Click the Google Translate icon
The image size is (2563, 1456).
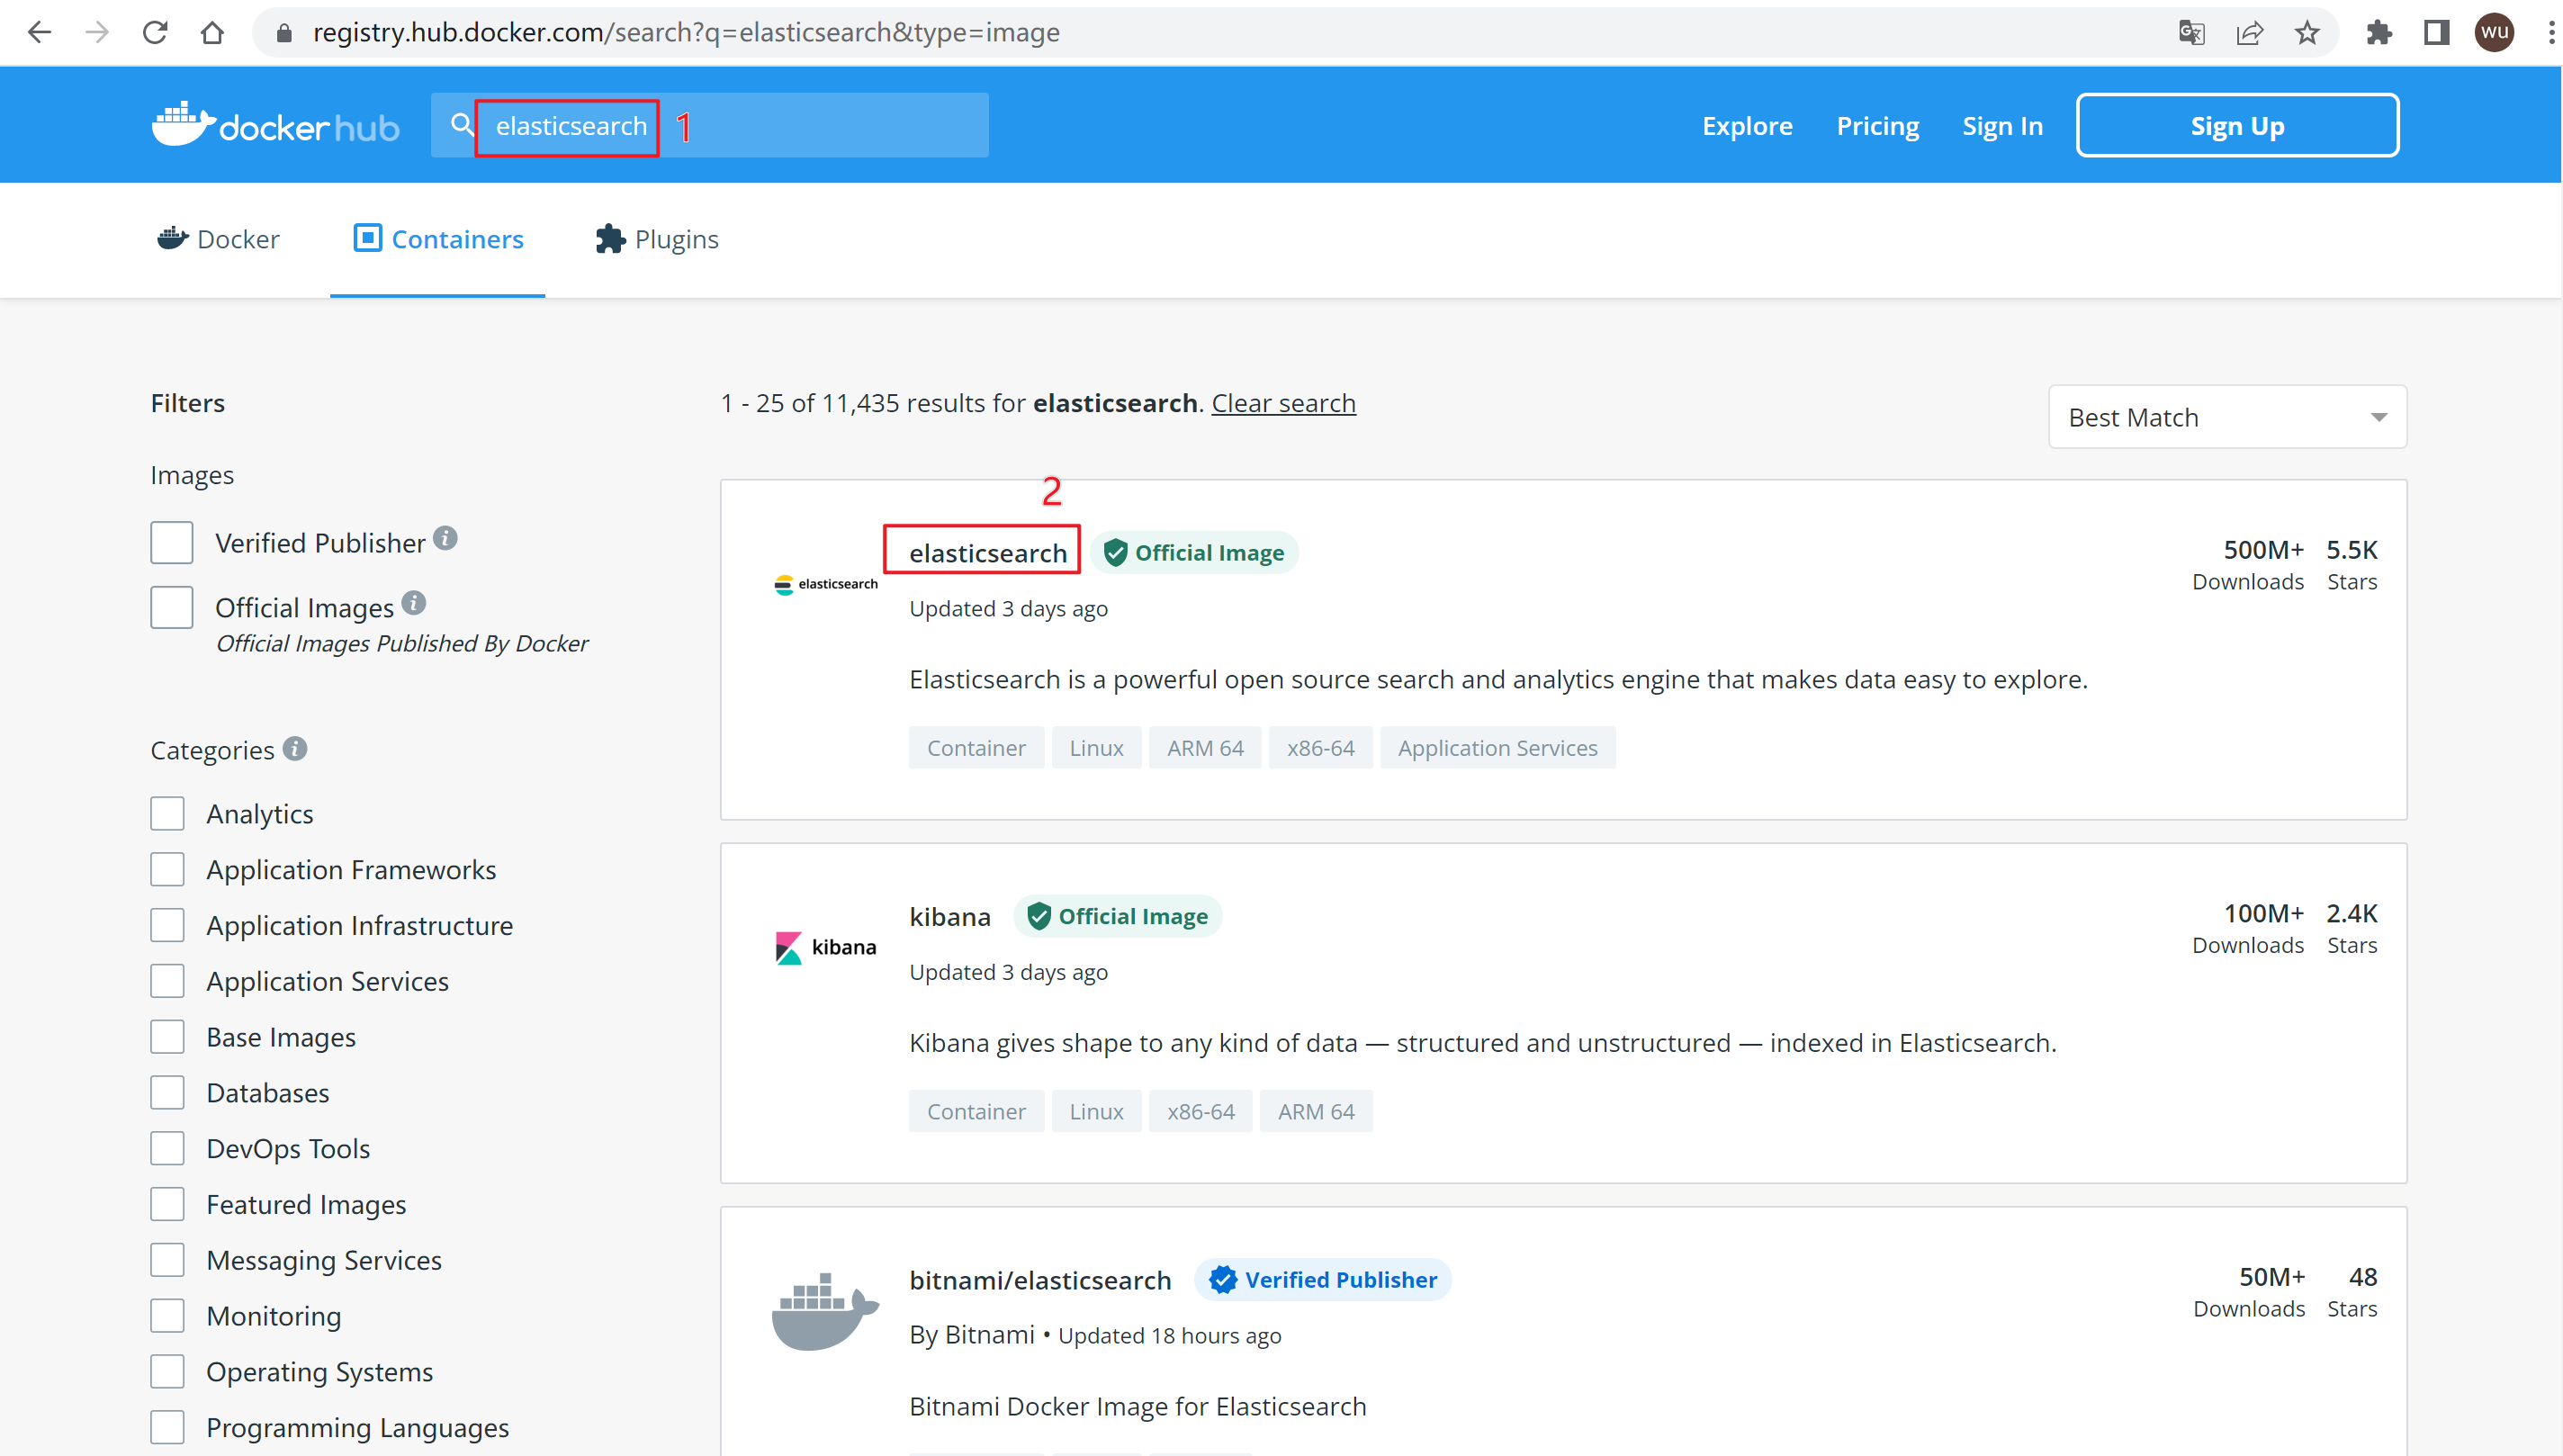click(2191, 33)
